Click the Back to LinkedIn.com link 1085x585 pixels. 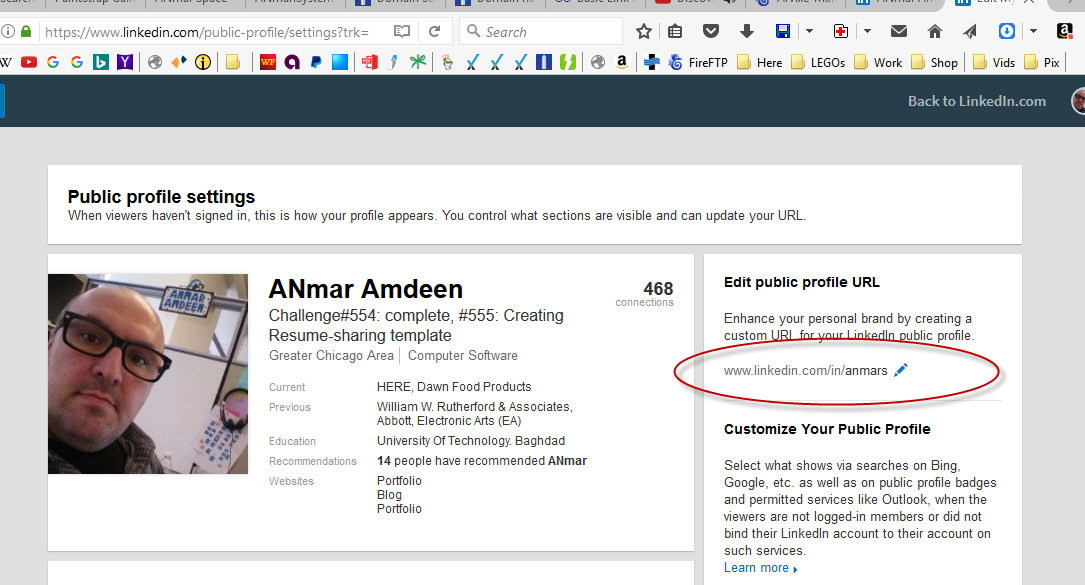click(976, 101)
